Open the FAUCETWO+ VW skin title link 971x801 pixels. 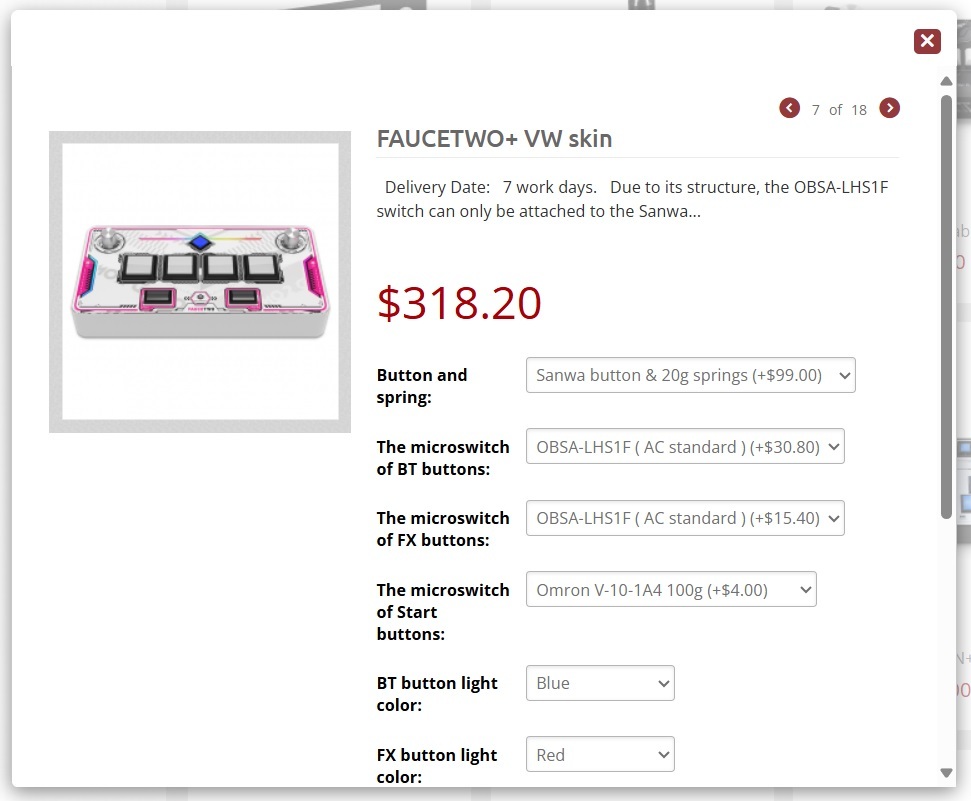pos(494,139)
